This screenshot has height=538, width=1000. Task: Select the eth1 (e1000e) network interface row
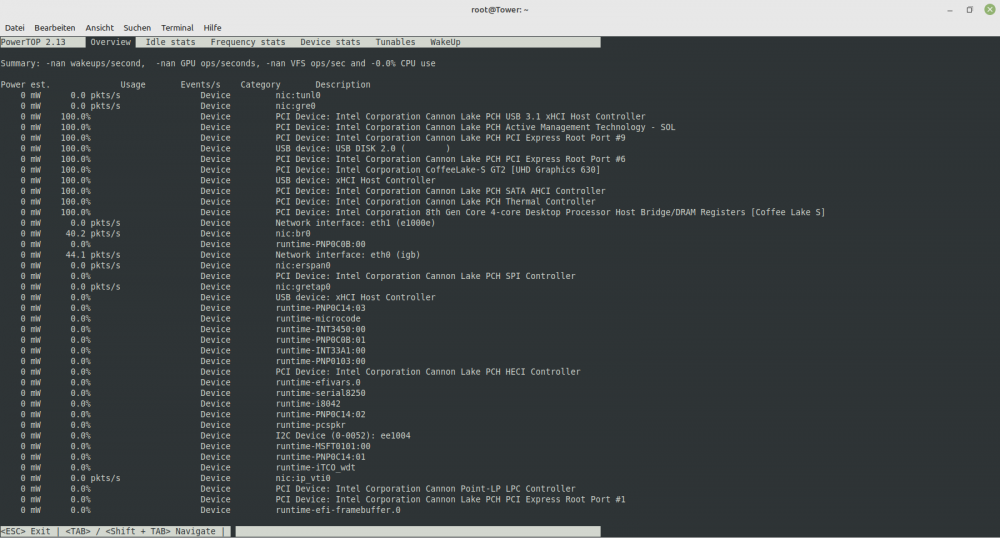(x=228, y=222)
